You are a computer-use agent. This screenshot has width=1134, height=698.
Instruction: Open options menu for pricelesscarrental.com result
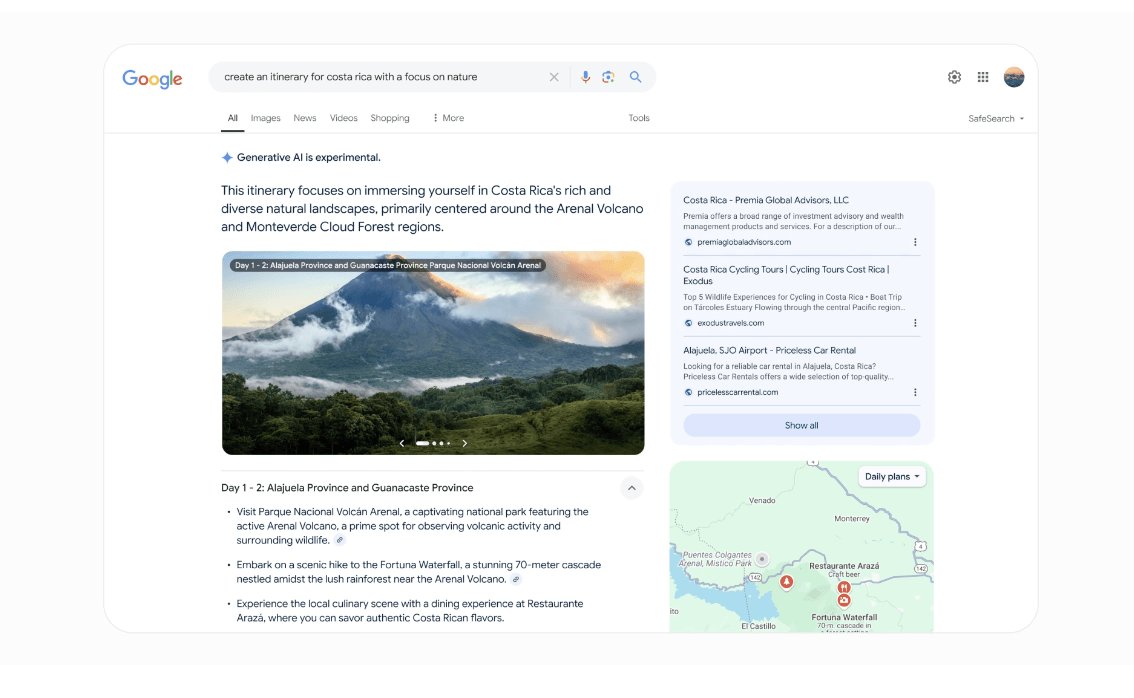pyautogui.click(x=915, y=392)
